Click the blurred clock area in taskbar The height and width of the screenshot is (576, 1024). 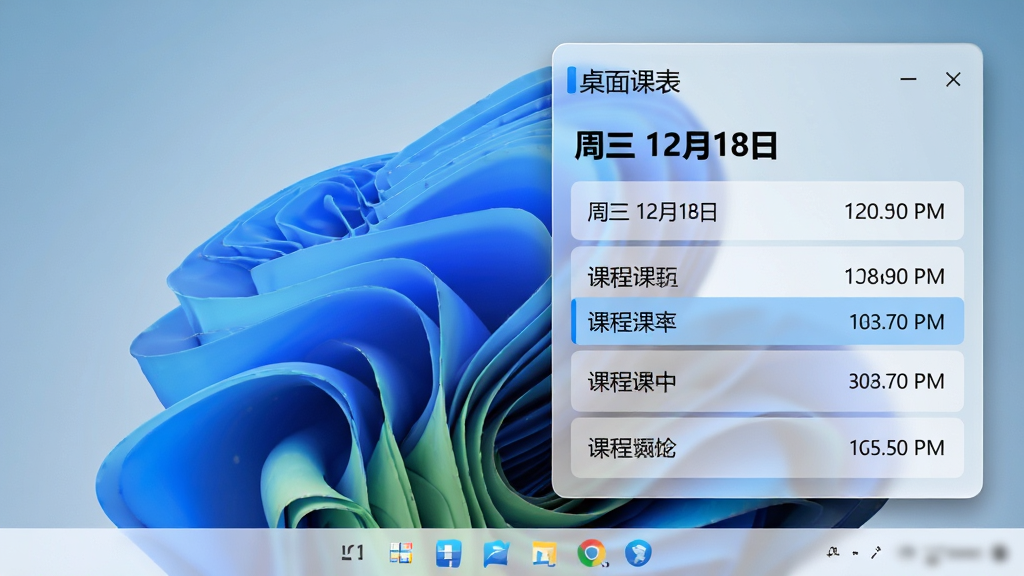click(x=953, y=554)
